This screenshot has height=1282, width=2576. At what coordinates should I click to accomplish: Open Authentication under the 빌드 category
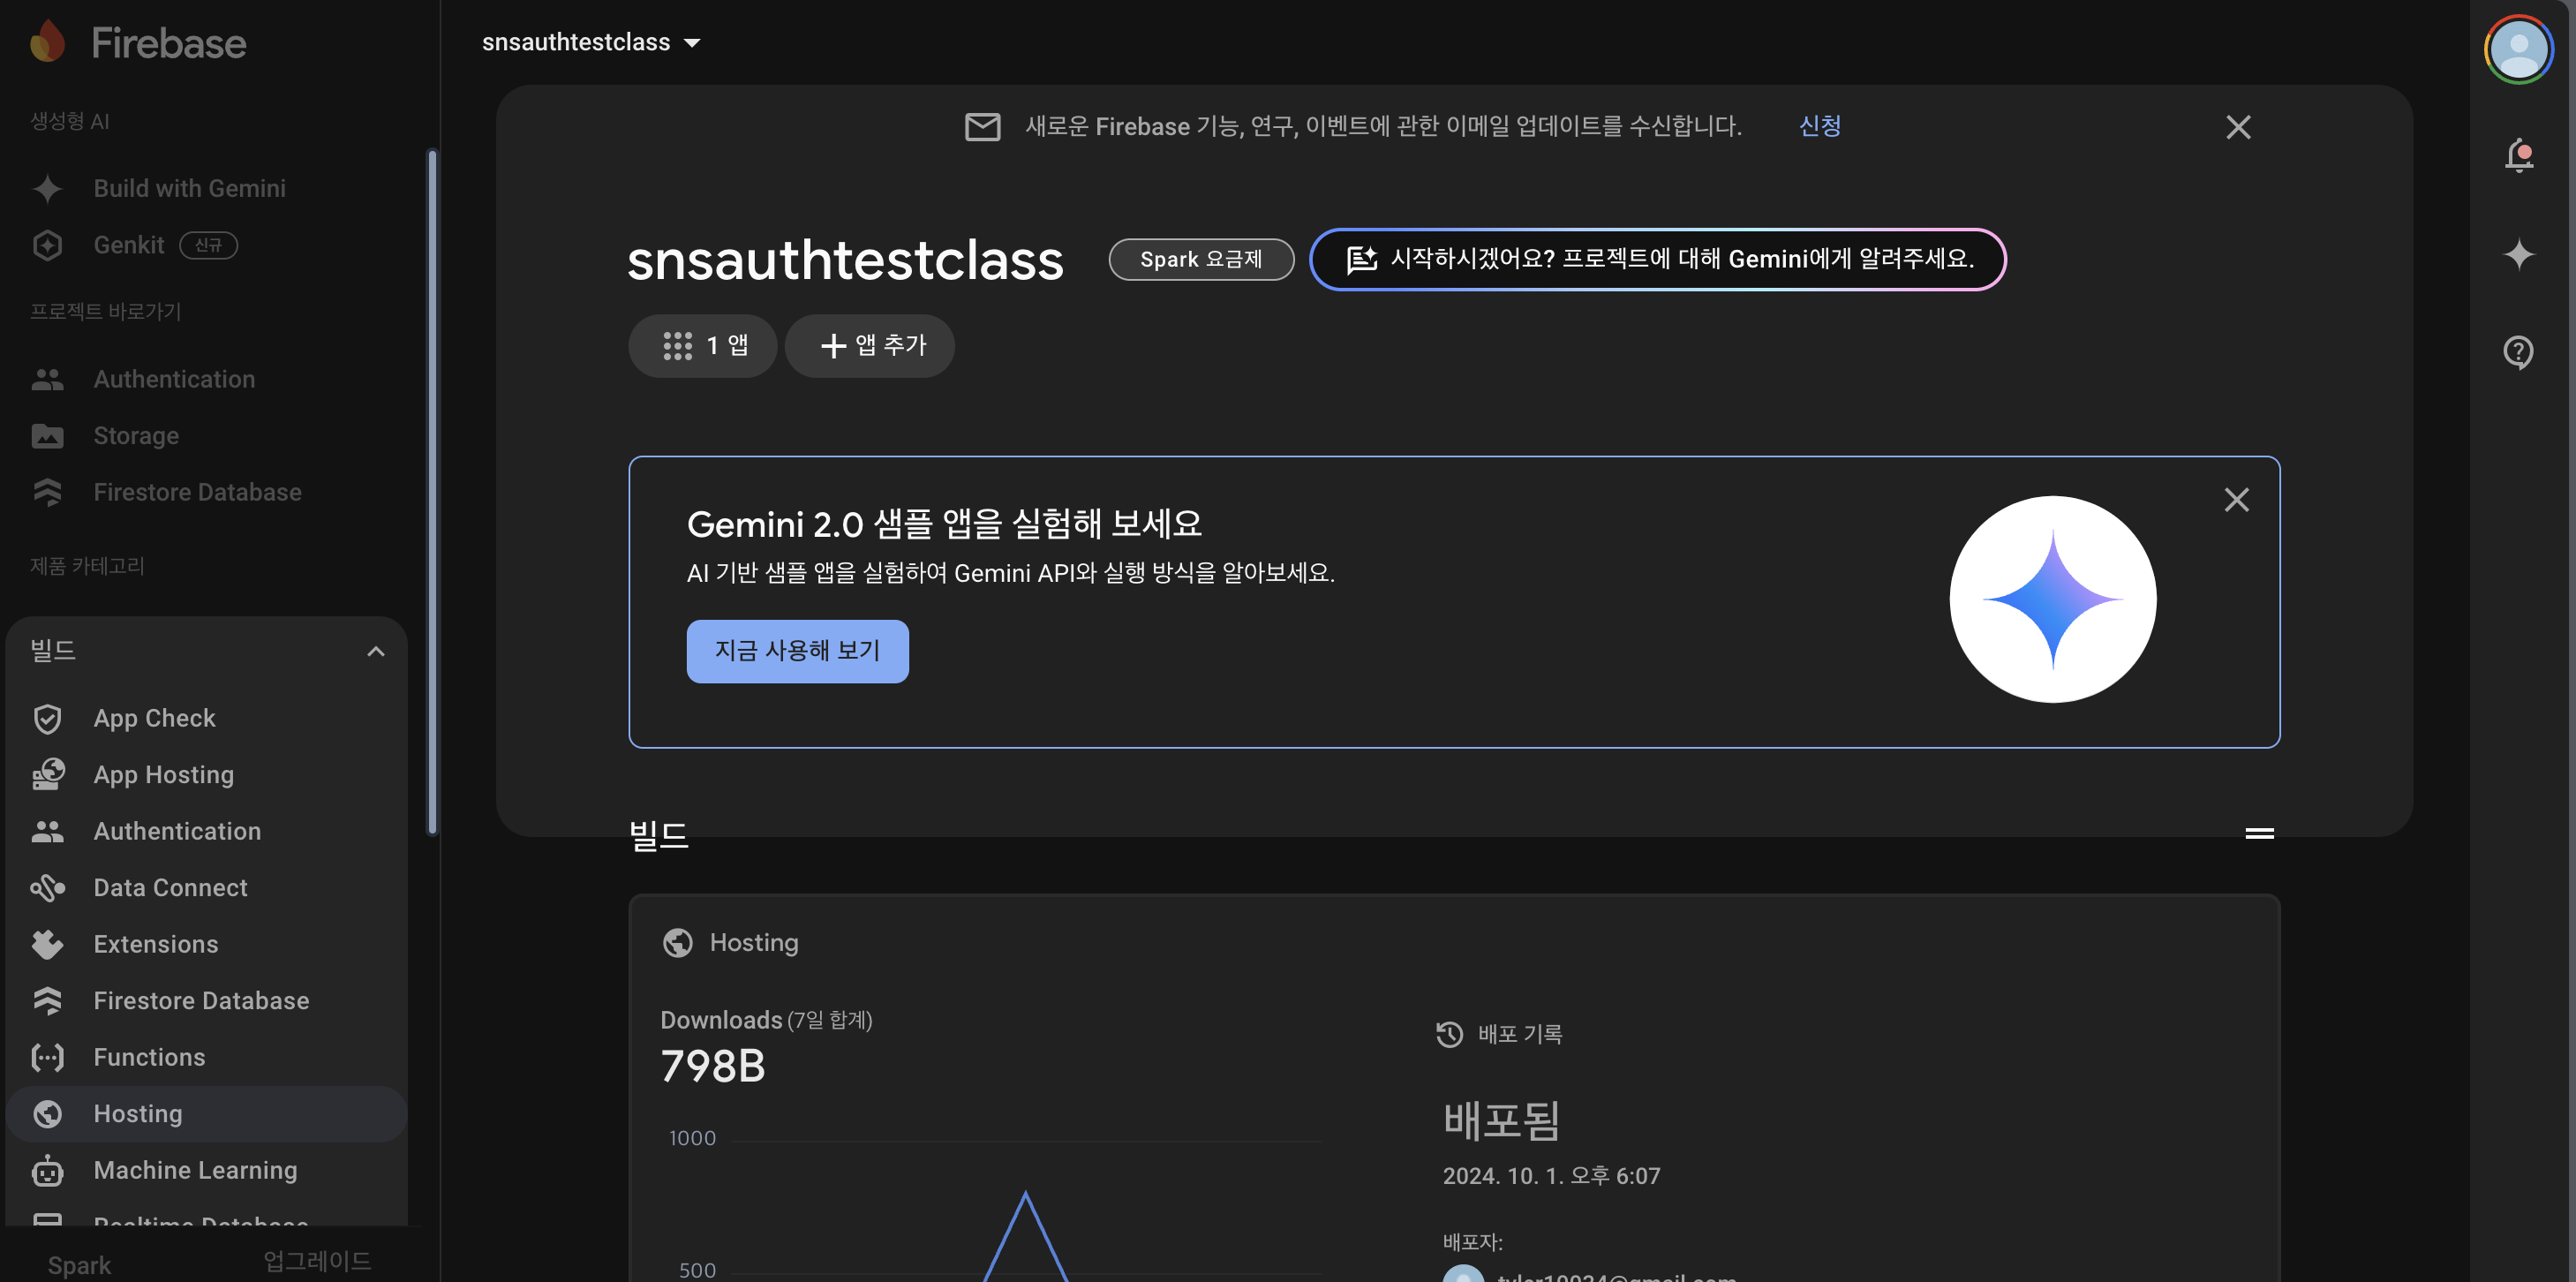[177, 831]
